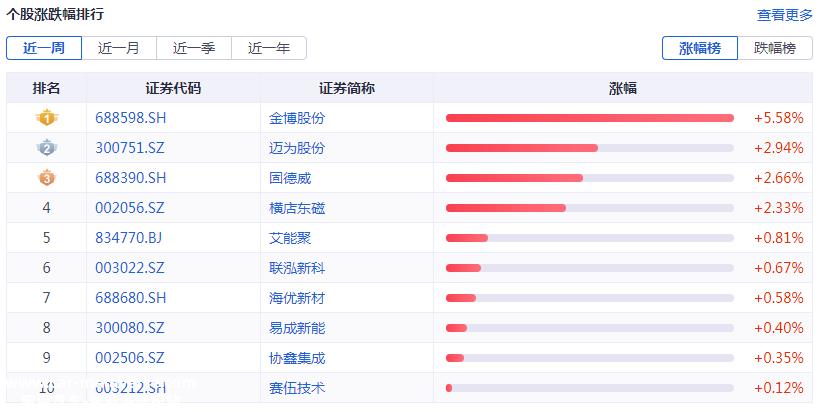This screenshot has height=412, width=823.
Task: Open 海优新材 stock name link
Action: 297,298
